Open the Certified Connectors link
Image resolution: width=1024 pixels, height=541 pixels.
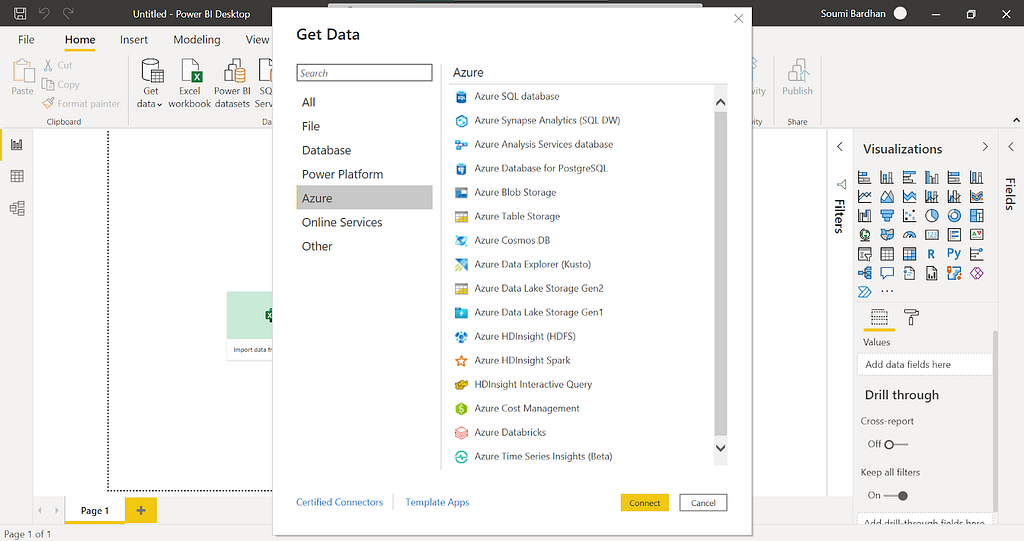coord(340,502)
